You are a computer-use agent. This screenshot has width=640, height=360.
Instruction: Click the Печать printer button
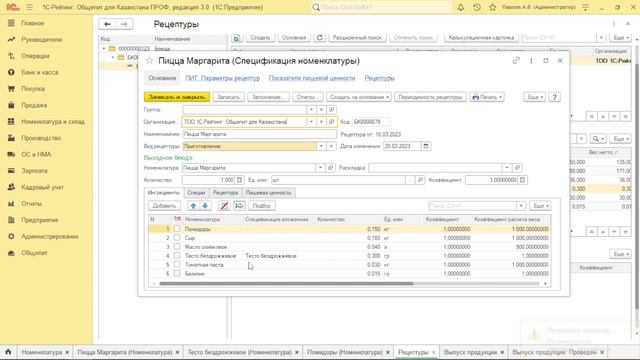click(x=487, y=97)
